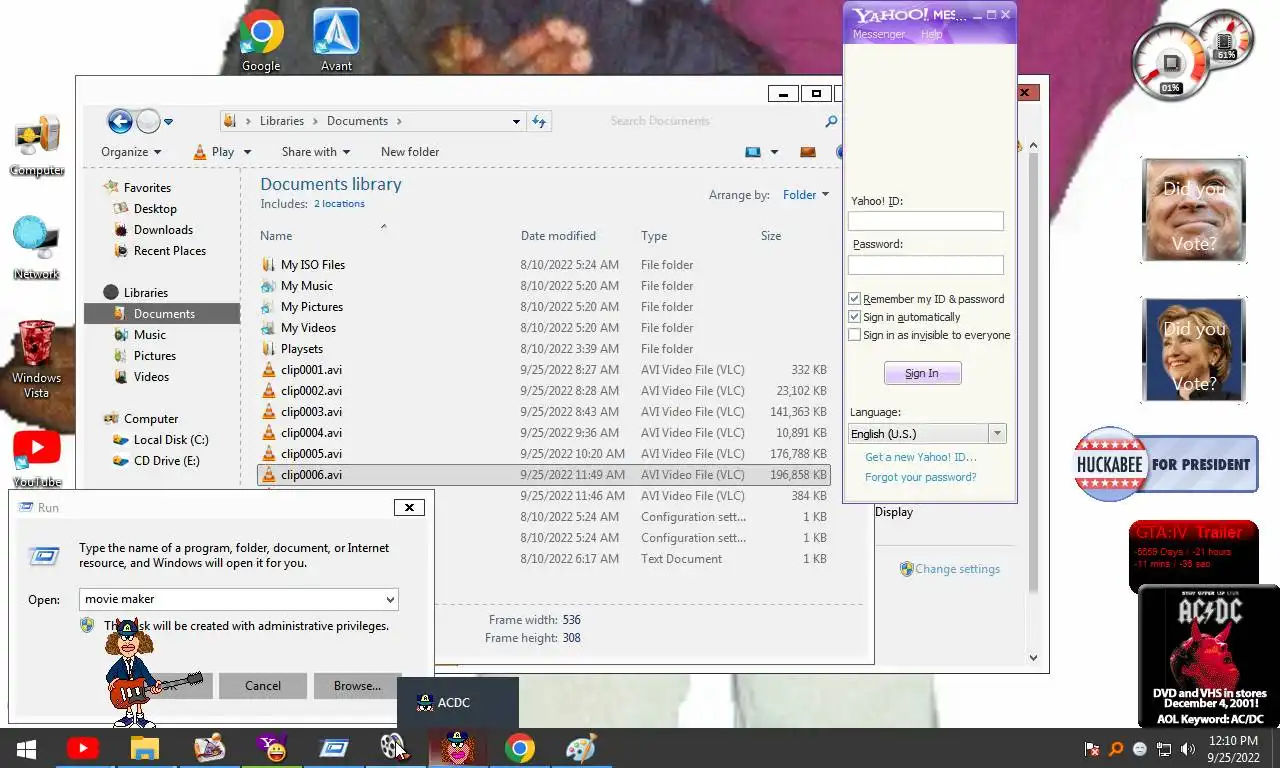Uncheck Sign in automatically
The image size is (1280, 768).
[854, 317]
